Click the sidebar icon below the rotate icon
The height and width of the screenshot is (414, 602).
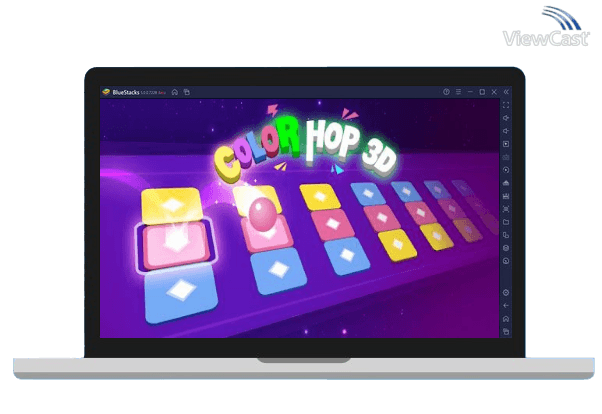[506, 248]
